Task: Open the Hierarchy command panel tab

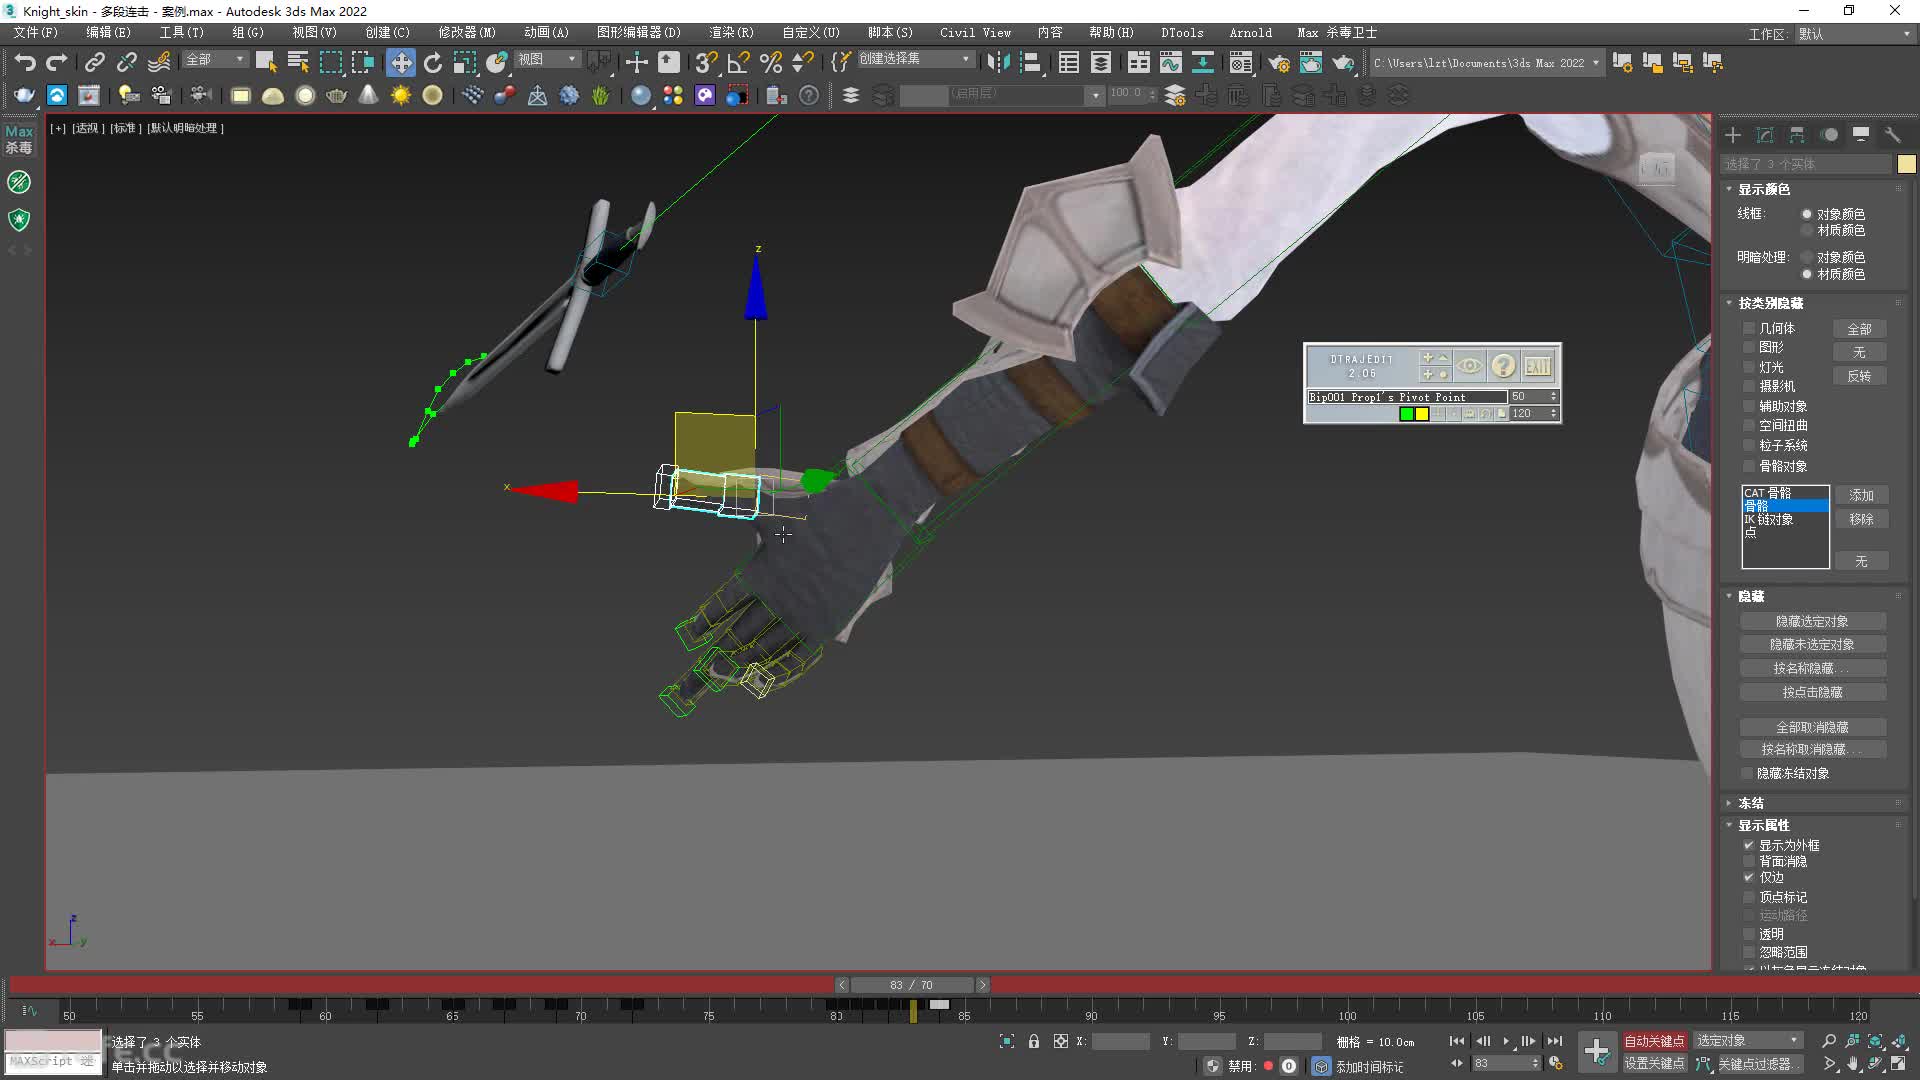Action: click(x=1797, y=135)
